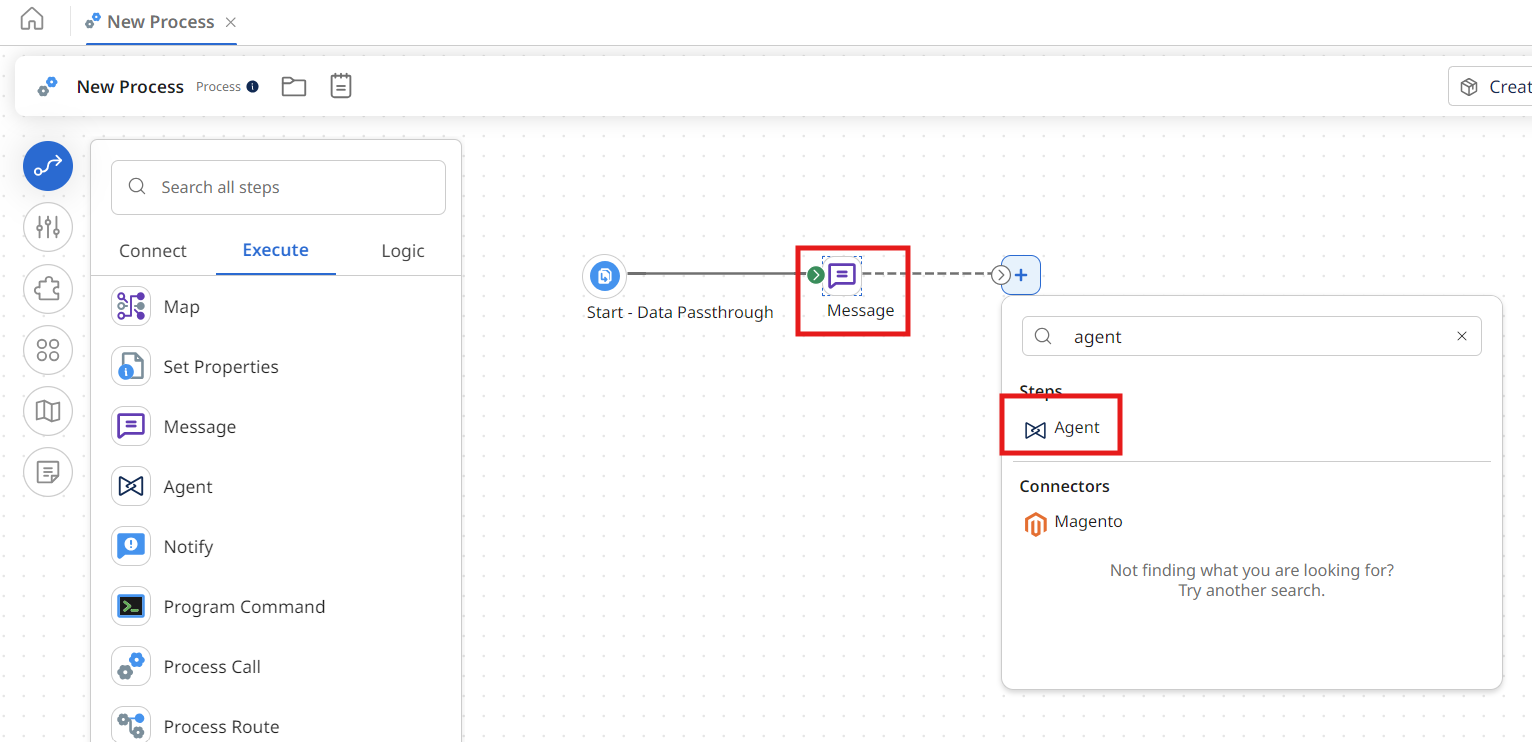Open the sliders settings sidebar icon
Image resolution: width=1532 pixels, height=742 pixels.
[x=48, y=227]
